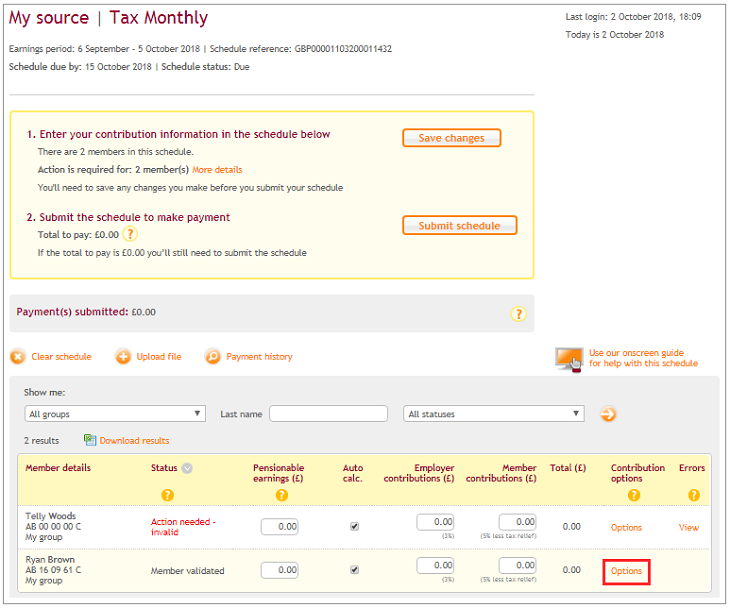The height and width of the screenshot is (608, 730).
Task: Click the Status column sort arrow
Action: pyautogui.click(x=187, y=468)
